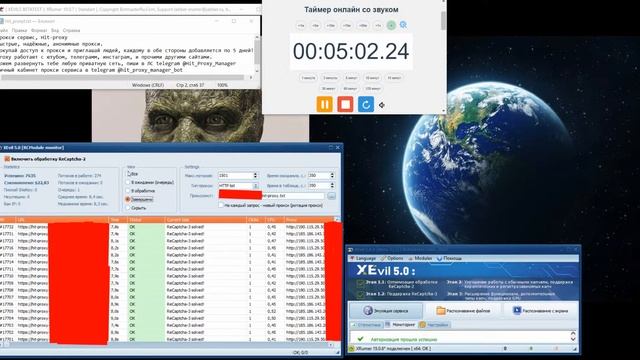Click the XEvil status bar connection icon

[x=351, y=349]
